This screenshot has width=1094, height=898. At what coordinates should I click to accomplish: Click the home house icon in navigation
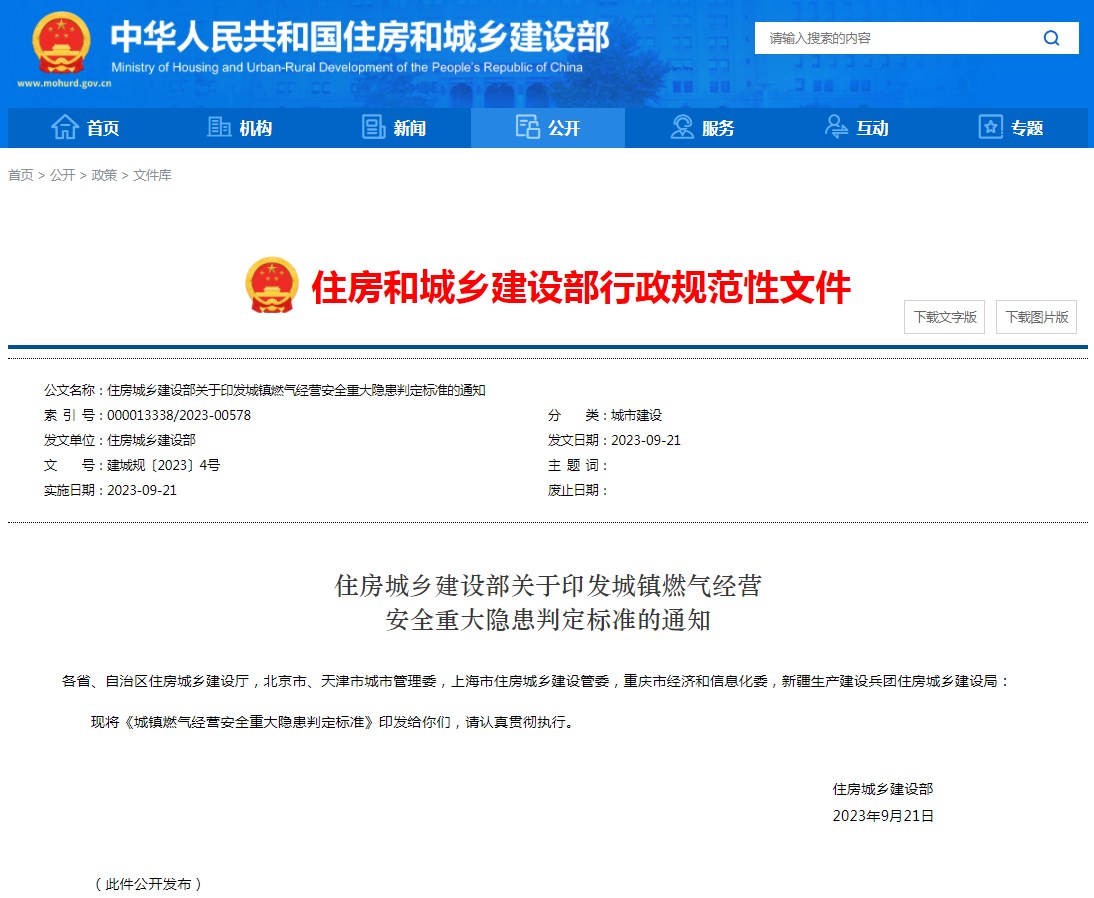(65, 127)
